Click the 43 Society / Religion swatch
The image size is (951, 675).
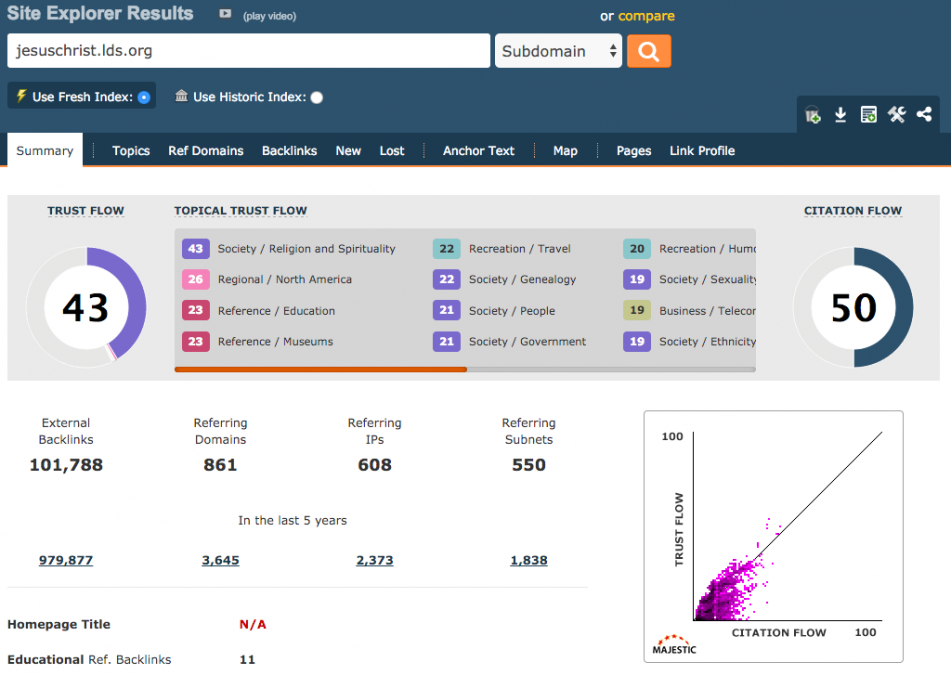(195, 249)
